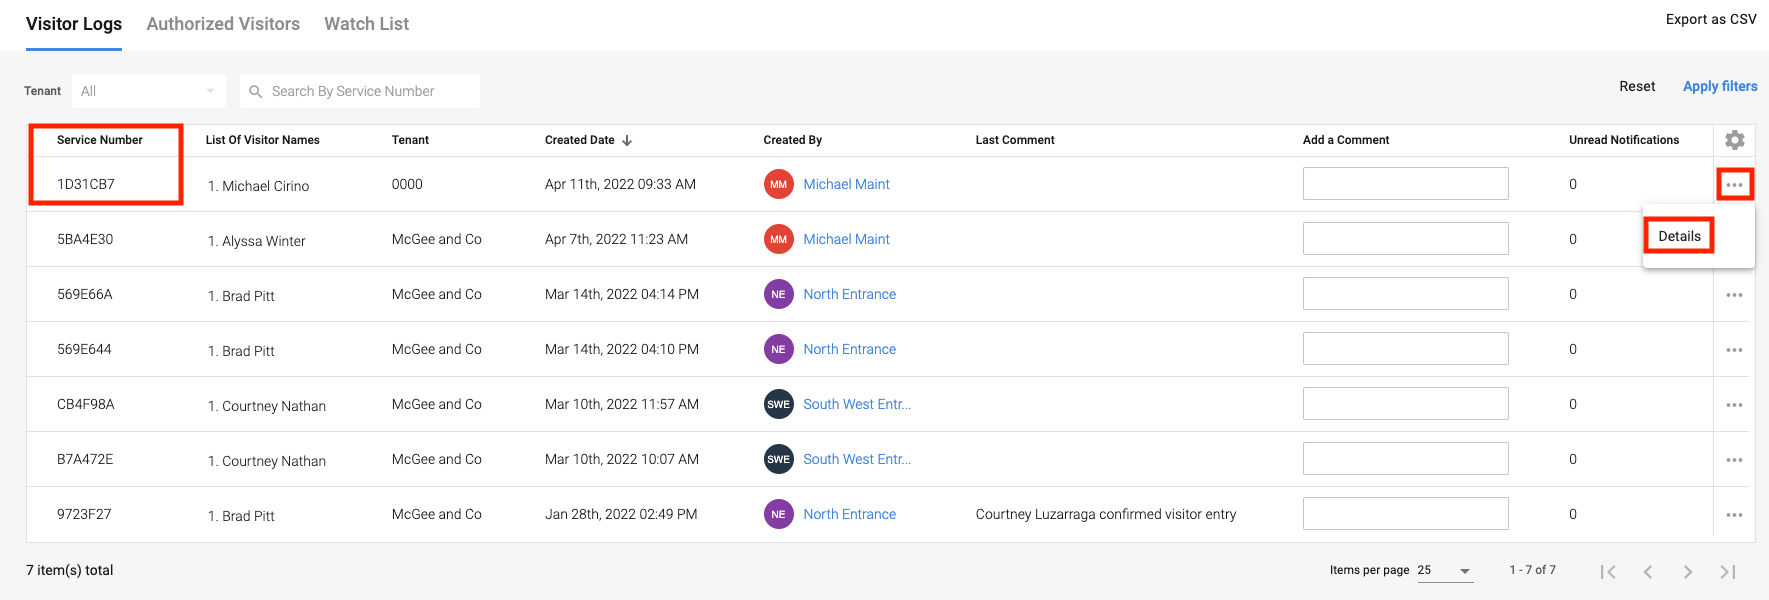This screenshot has width=1769, height=600.
Task: Focus comment field for Alyssa Winter row
Action: click(x=1405, y=239)
